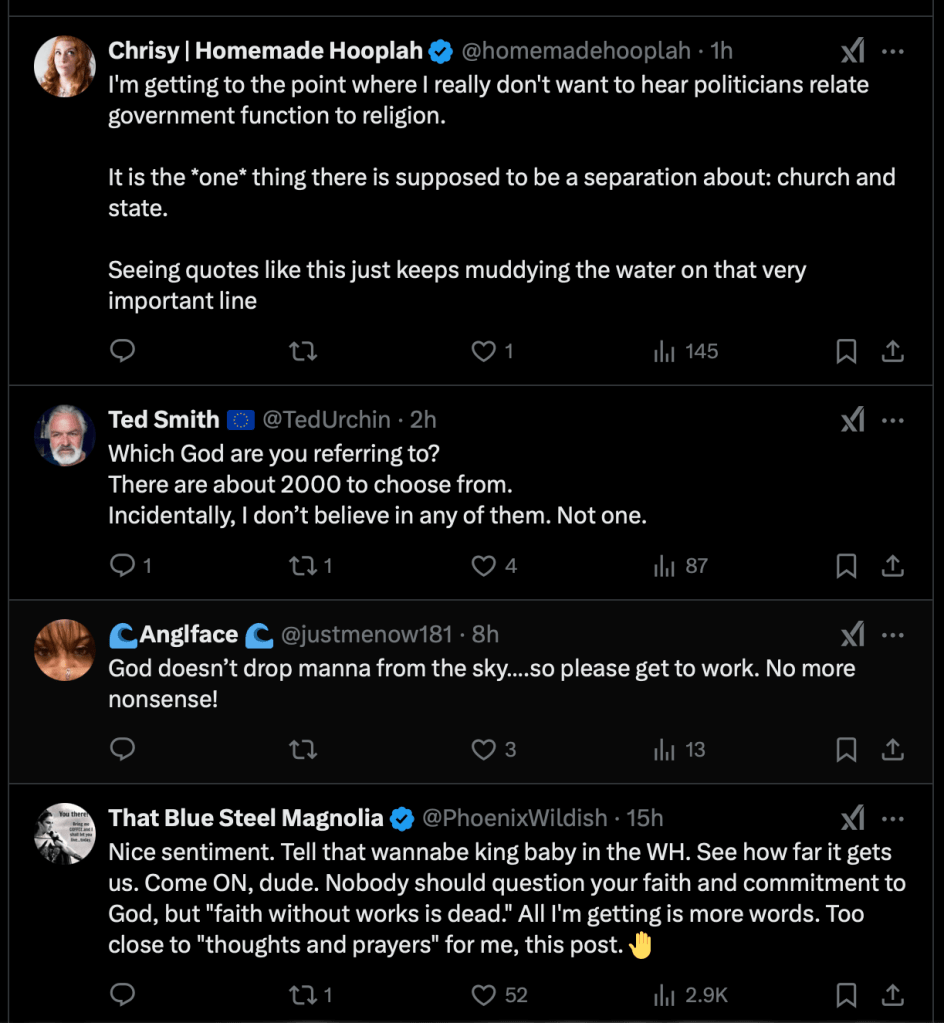Image resolution: width=944 pixels, height=1023 pixels.
Task: Share Ted Smith's post
Action: (x=893, y=566)
